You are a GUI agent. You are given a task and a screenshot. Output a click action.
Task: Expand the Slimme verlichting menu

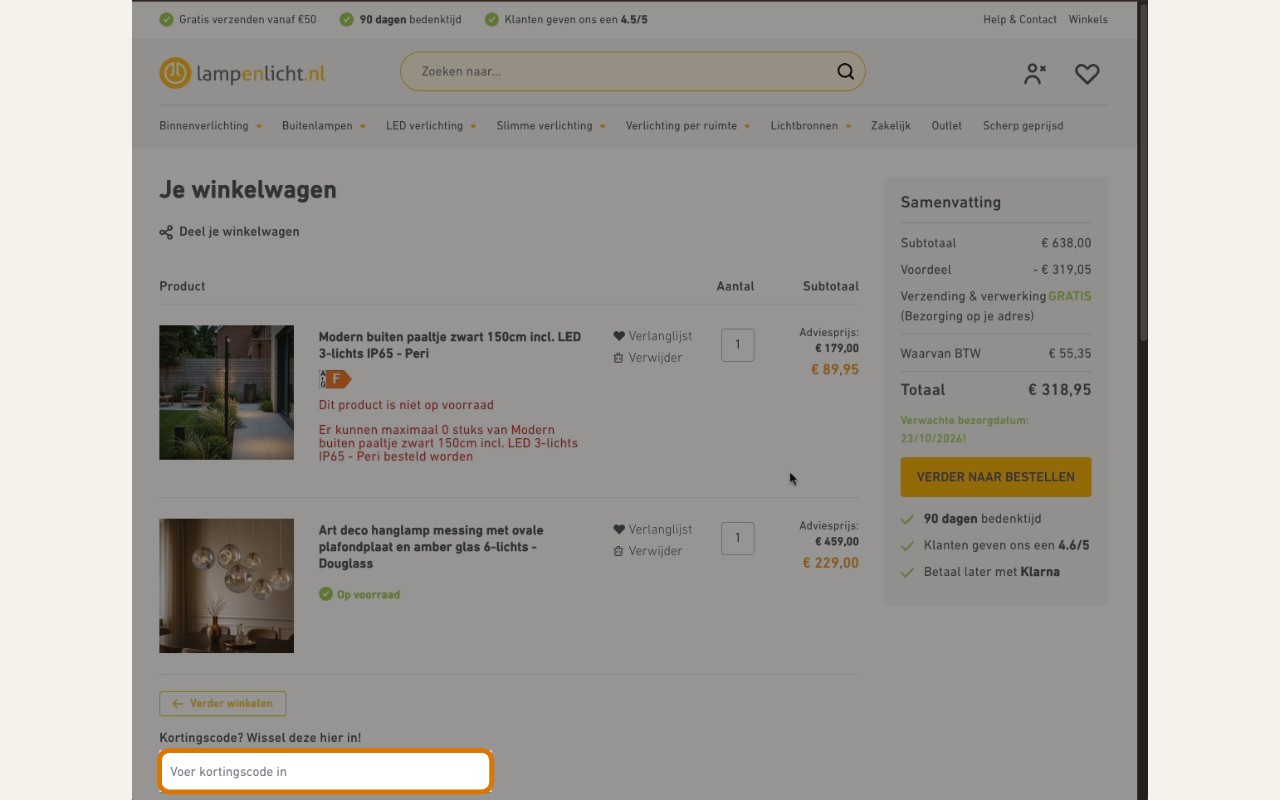(x=550, y=126)
